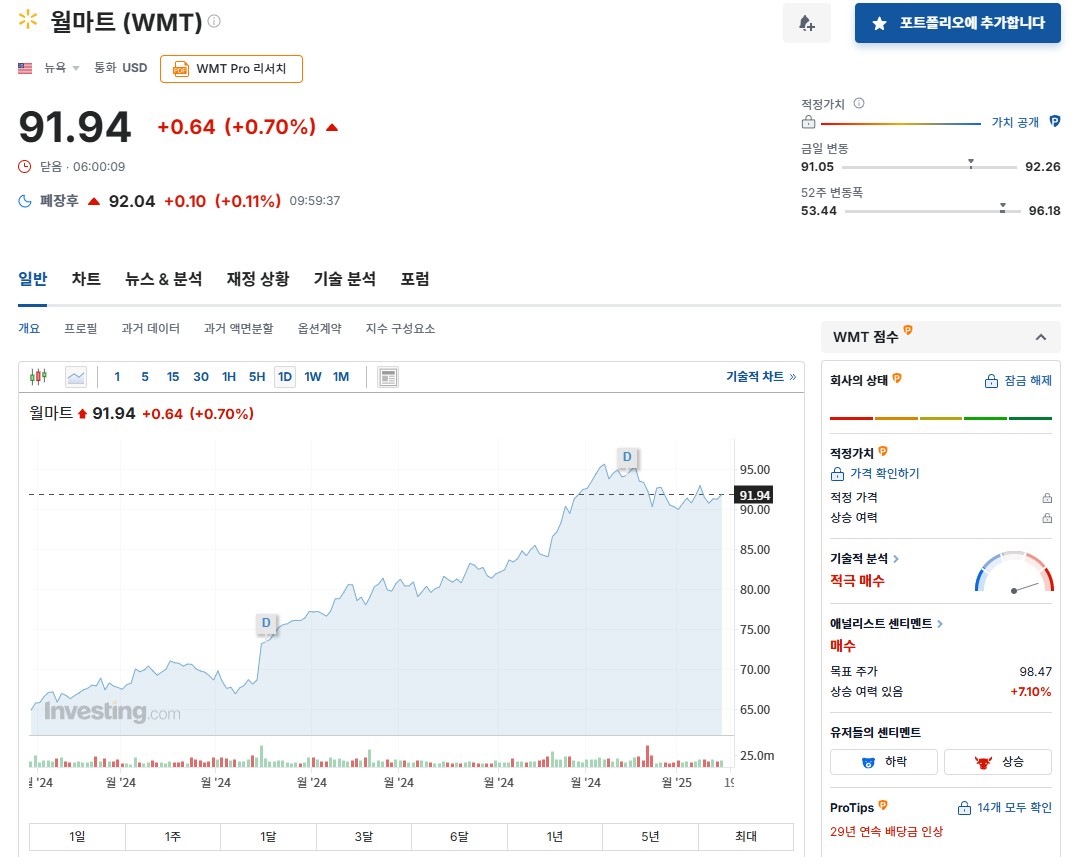This screenshot has width=1086, height=857.
Task: Vote 상승 in the user sentiment section
Action: (998, 762)
